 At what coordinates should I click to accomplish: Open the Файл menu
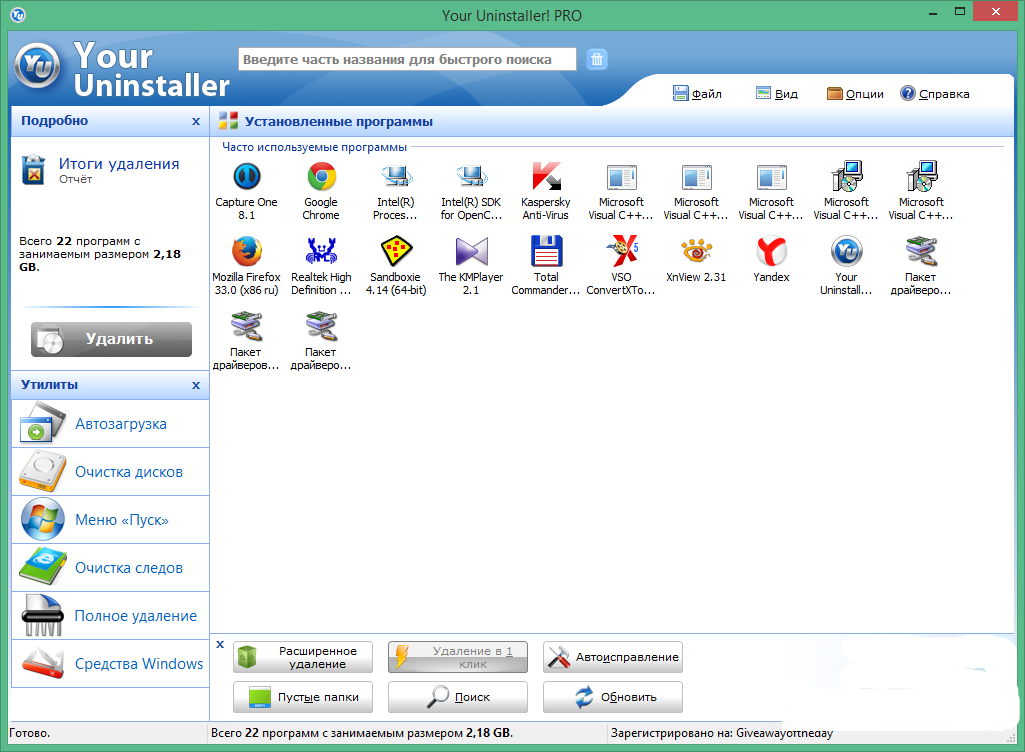point(697,94)
